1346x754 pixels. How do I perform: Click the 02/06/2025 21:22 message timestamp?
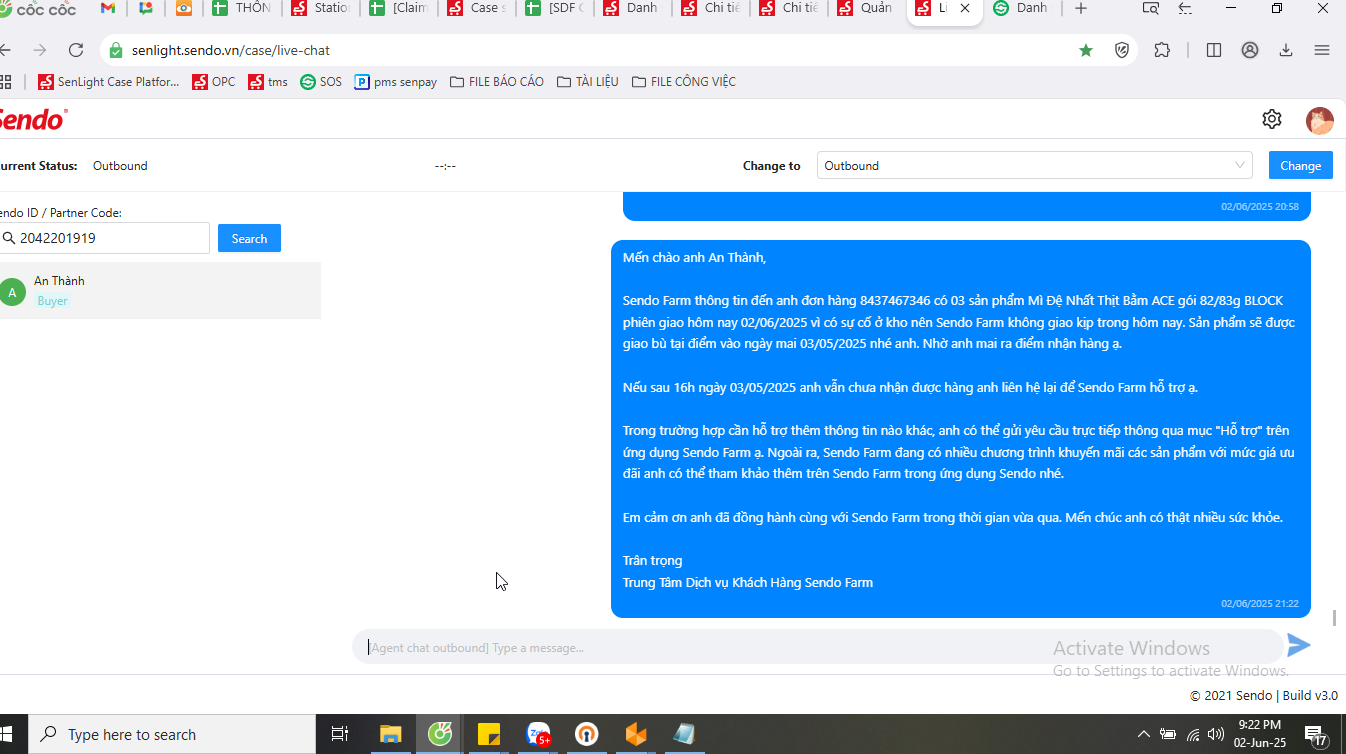click(x=1259, y=604)
